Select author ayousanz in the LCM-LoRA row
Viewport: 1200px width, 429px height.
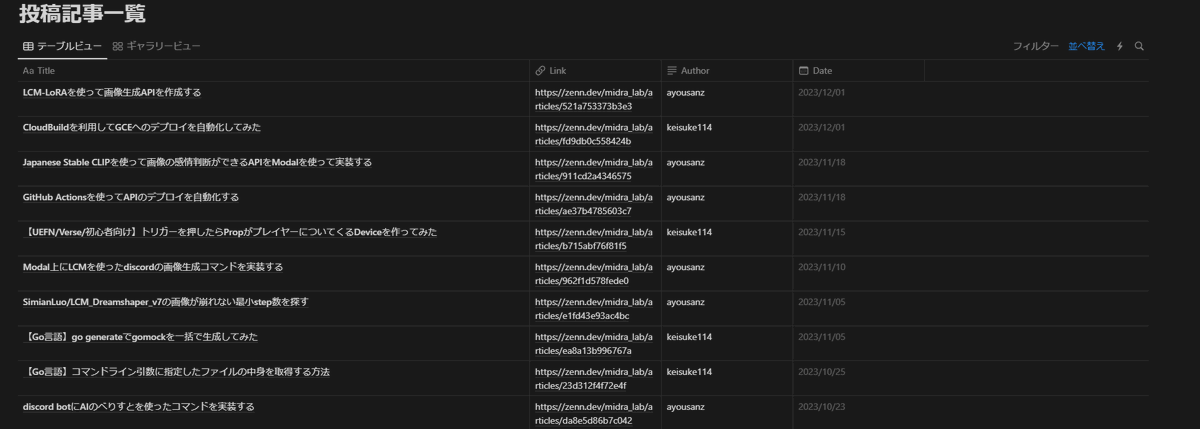[686, 93]
